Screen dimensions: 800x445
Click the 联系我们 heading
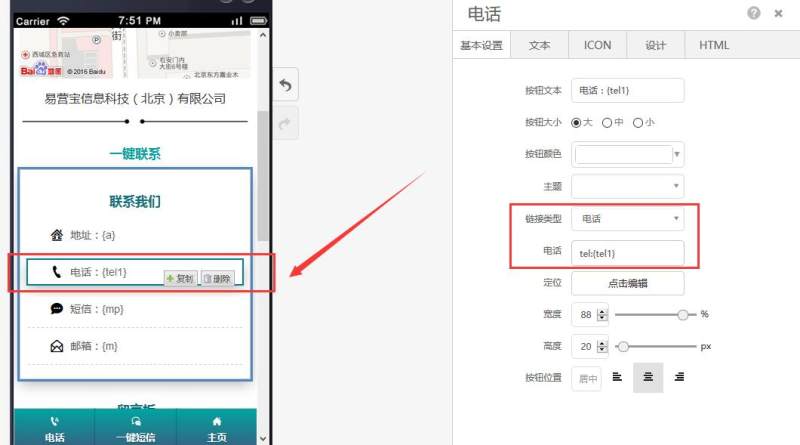pyautogui.click(x=135, y=202)
